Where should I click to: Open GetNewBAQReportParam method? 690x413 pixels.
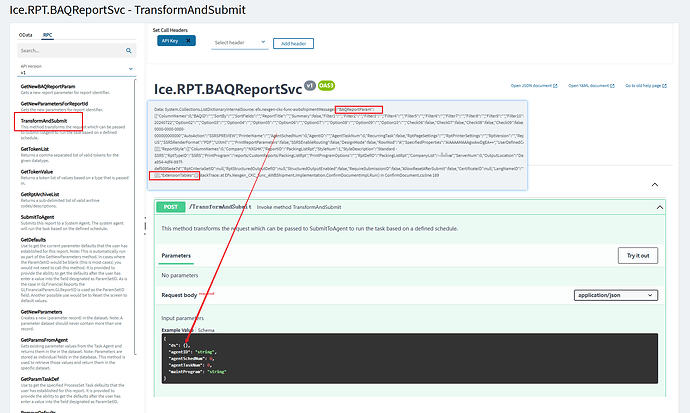(48, 87)
